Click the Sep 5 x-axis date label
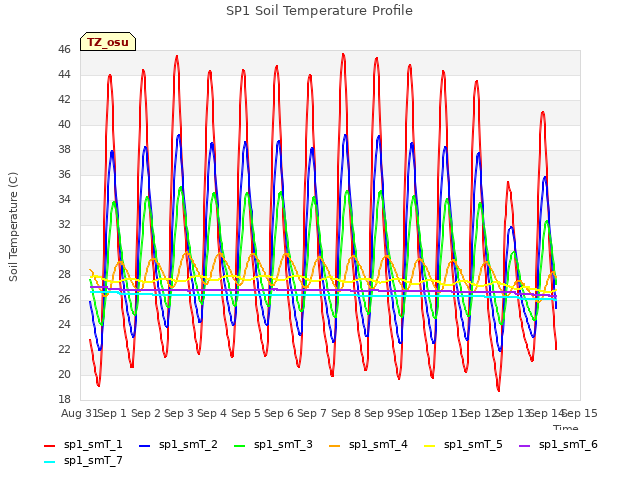 point(246,413)
